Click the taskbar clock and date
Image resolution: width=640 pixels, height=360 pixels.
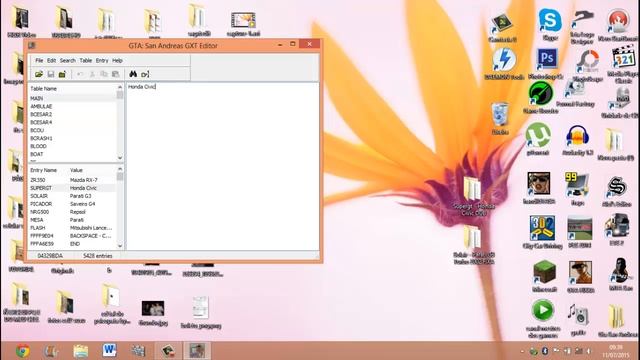616,351
